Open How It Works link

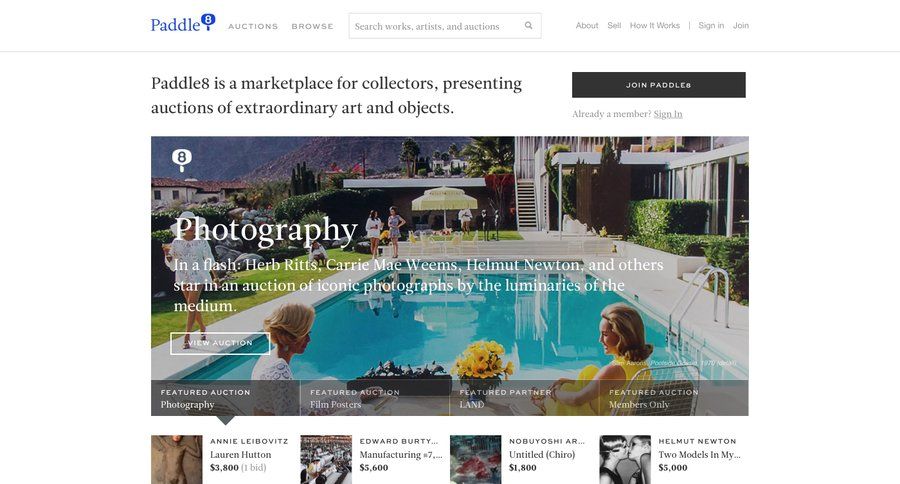coord(654,25)
